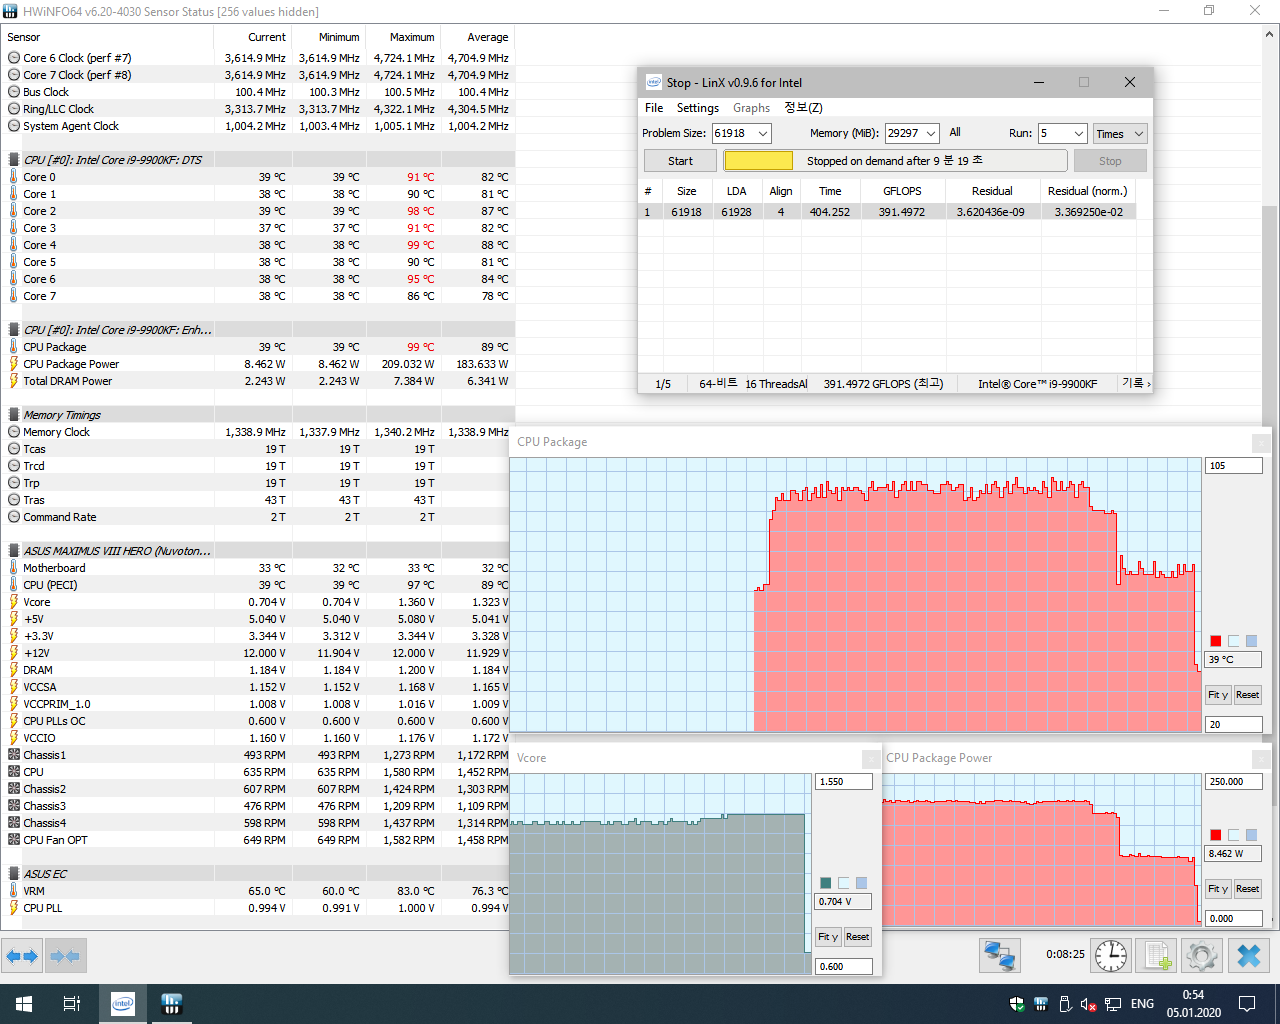1280x1024 pixels.
Task: Open HWiNFO sensor settings gear icon
Action: point(1202,956)
